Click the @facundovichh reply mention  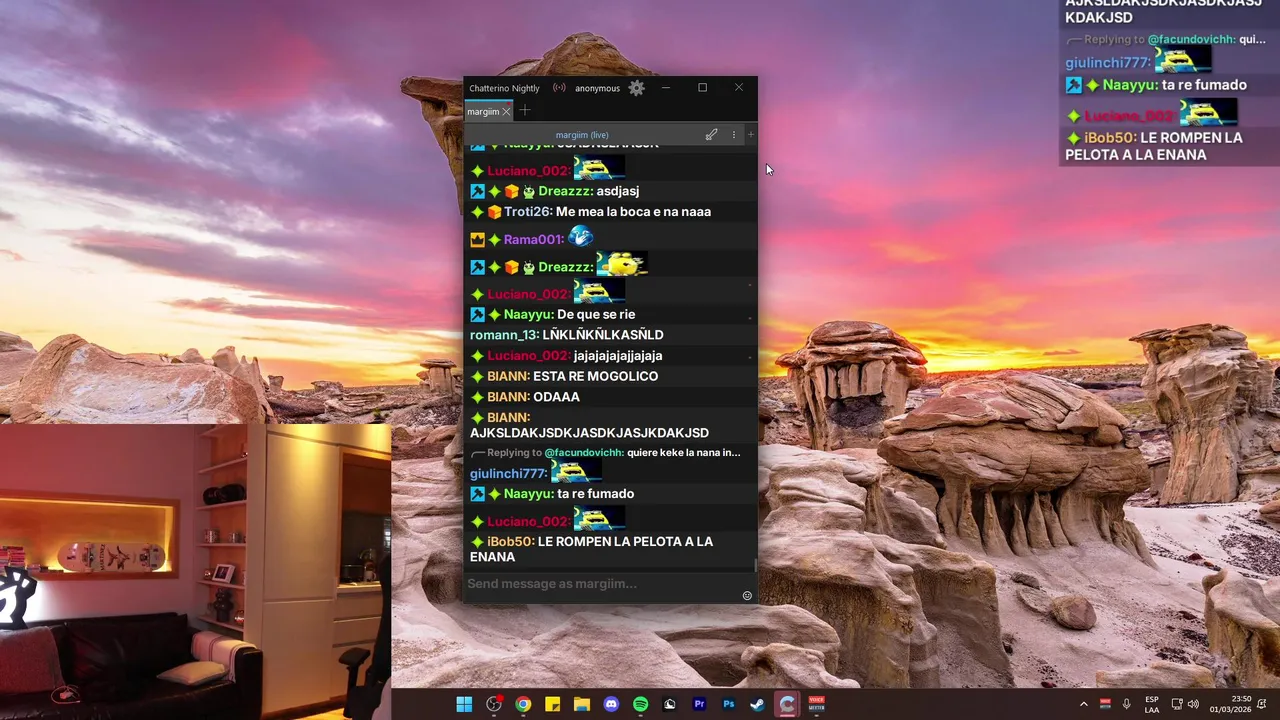coord(584,453)
